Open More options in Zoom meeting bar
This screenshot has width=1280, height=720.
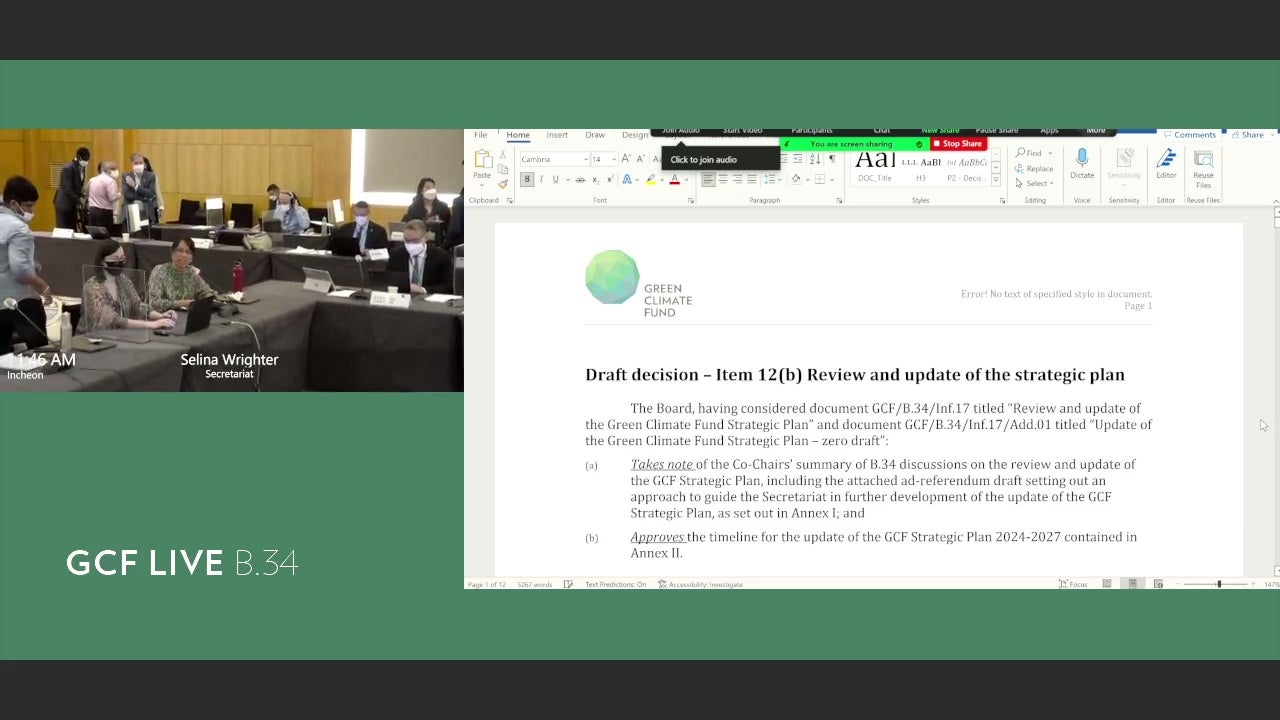1096,131
